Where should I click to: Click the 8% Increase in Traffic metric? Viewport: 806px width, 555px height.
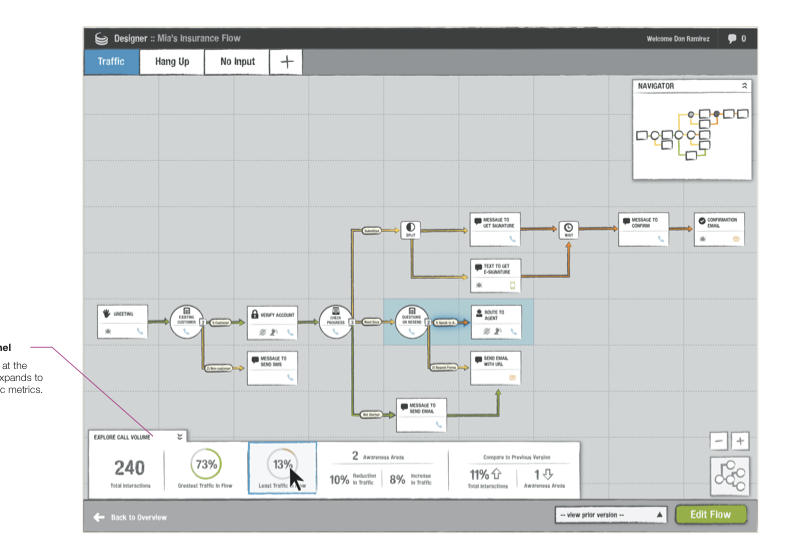[x=410, y=479]
